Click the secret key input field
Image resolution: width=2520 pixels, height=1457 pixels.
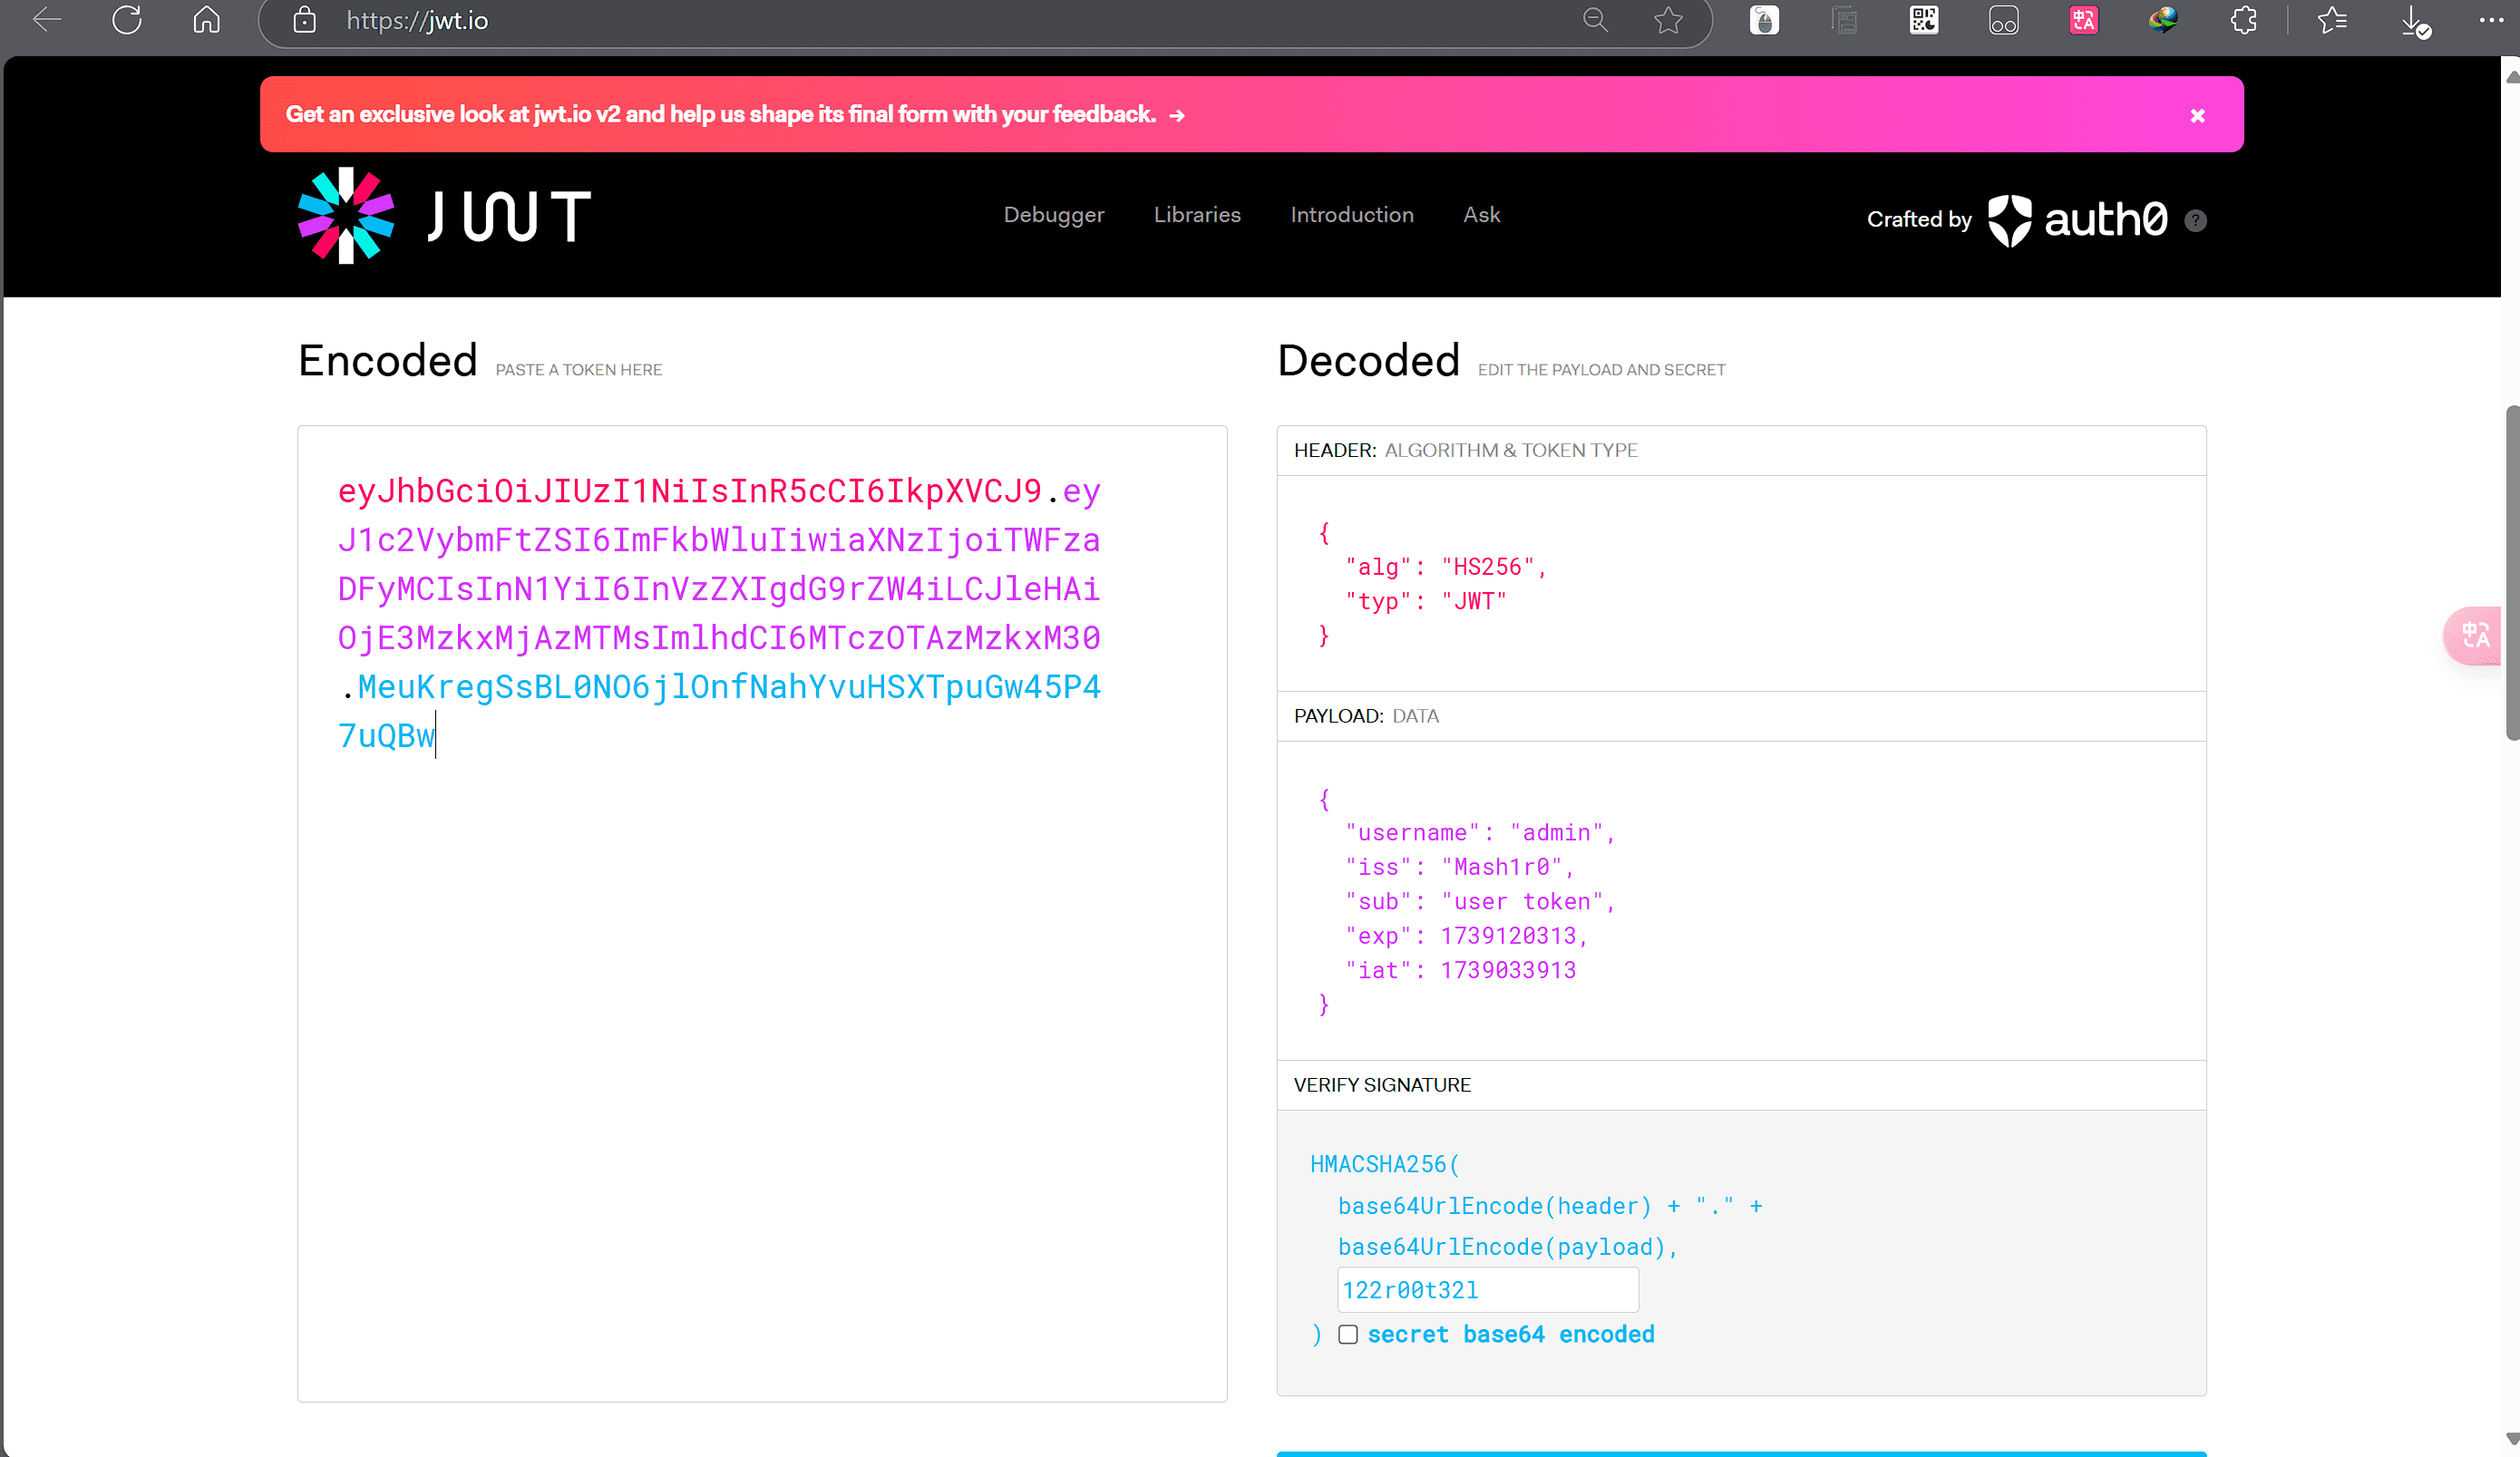1487,1290
